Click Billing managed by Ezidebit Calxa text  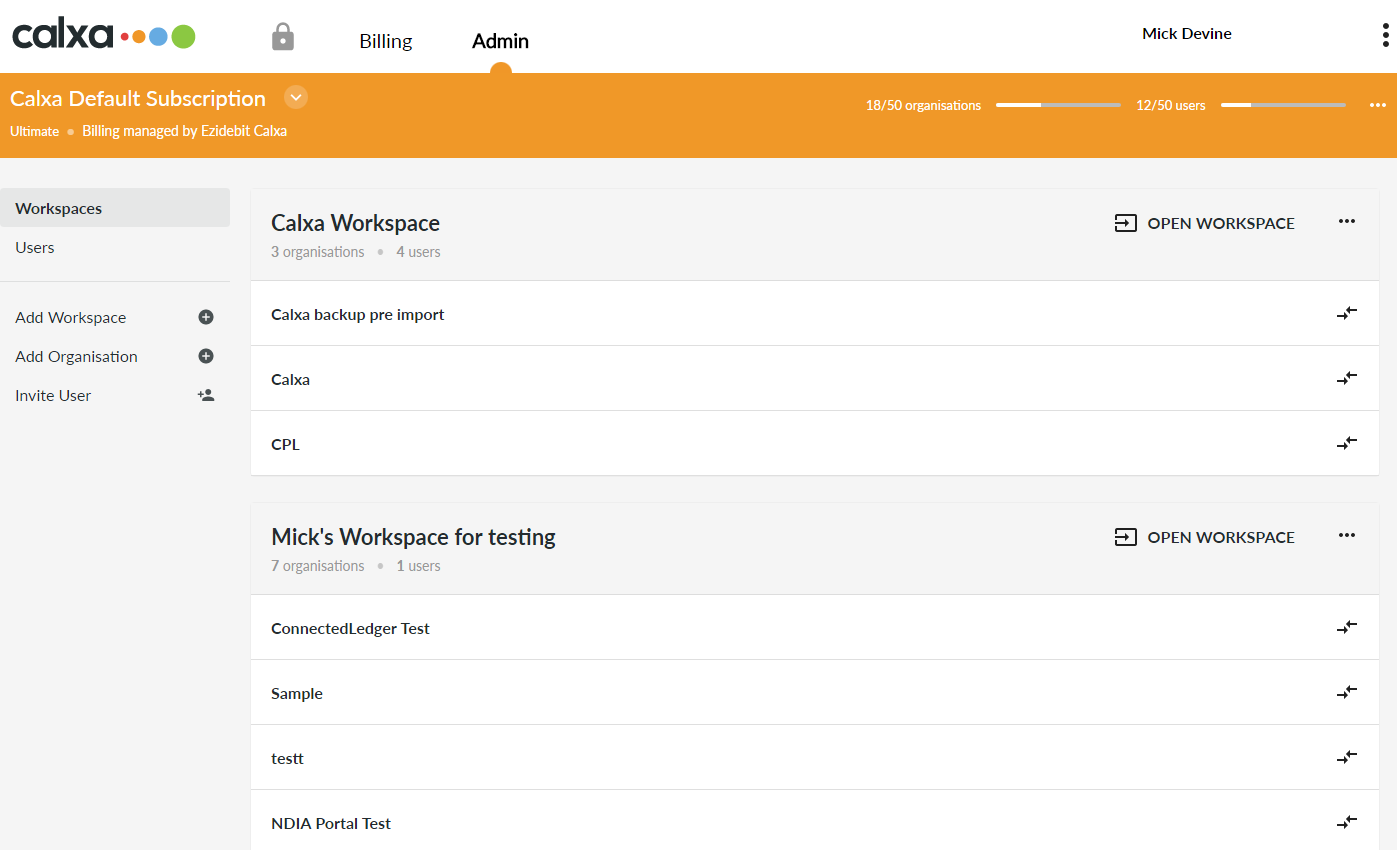point(185,131)
